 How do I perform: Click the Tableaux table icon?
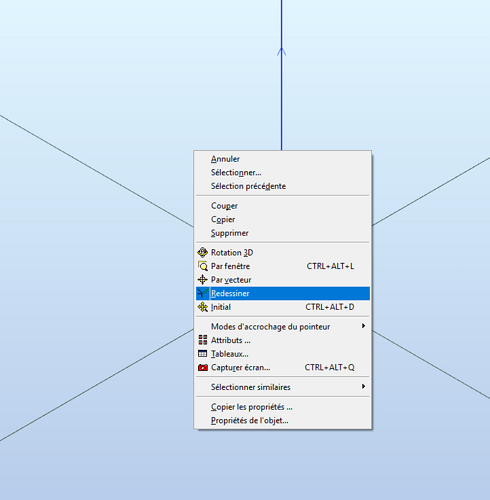202,354
